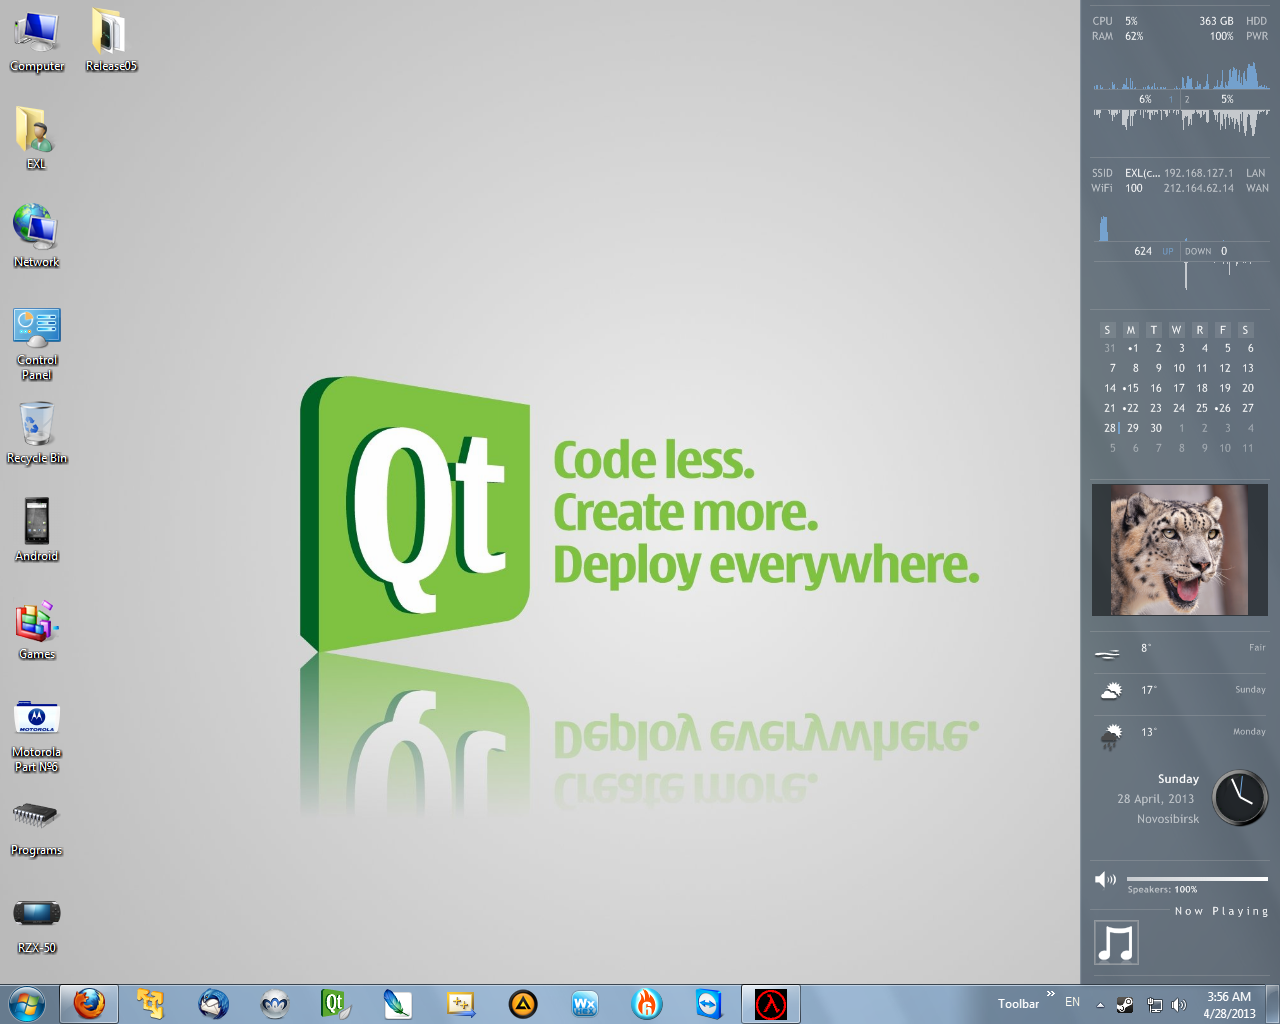
Task: Launch the orange triangle AIMP player icon
Action: point(523,1004)
